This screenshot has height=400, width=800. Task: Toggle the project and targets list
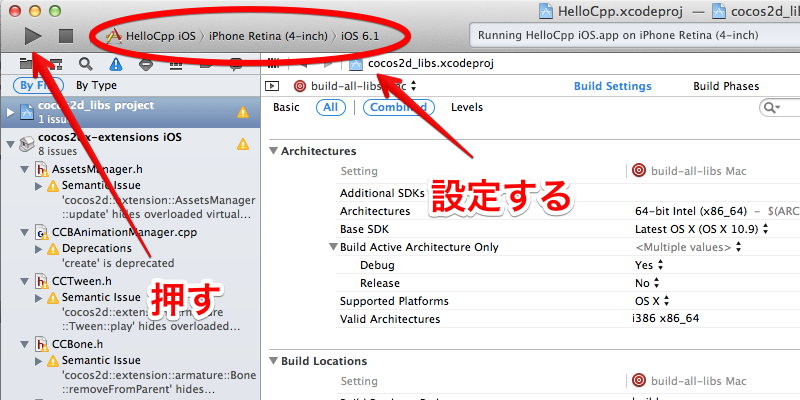tap(272, 86)
